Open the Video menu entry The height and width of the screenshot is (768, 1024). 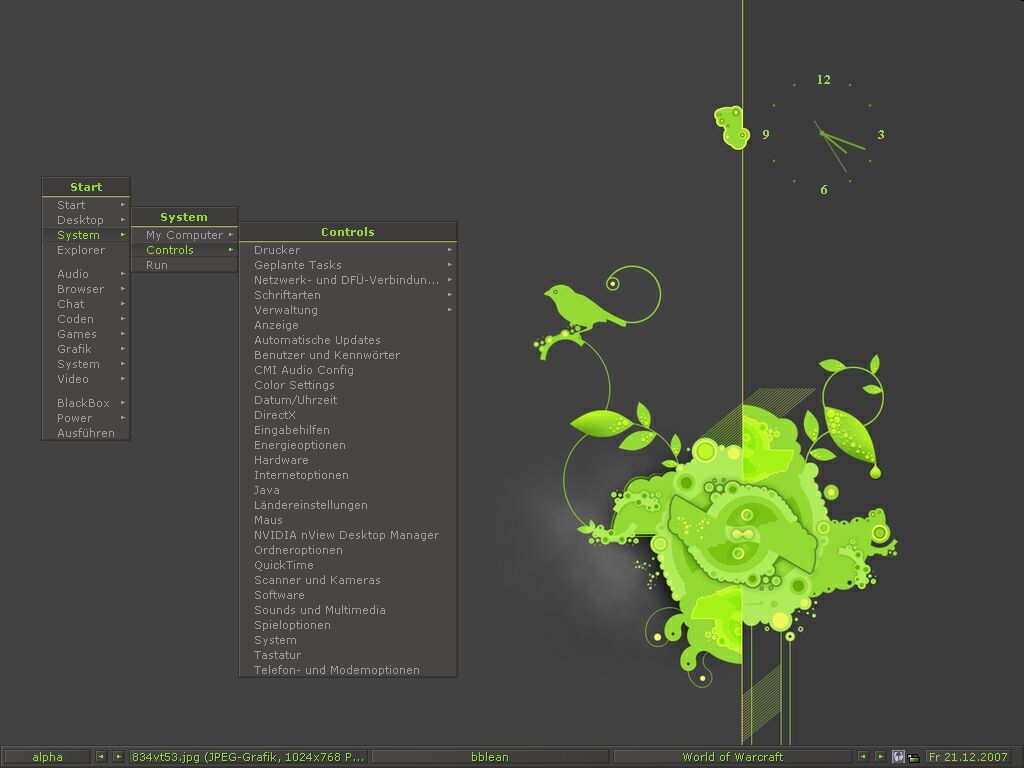tap(86, 379)
